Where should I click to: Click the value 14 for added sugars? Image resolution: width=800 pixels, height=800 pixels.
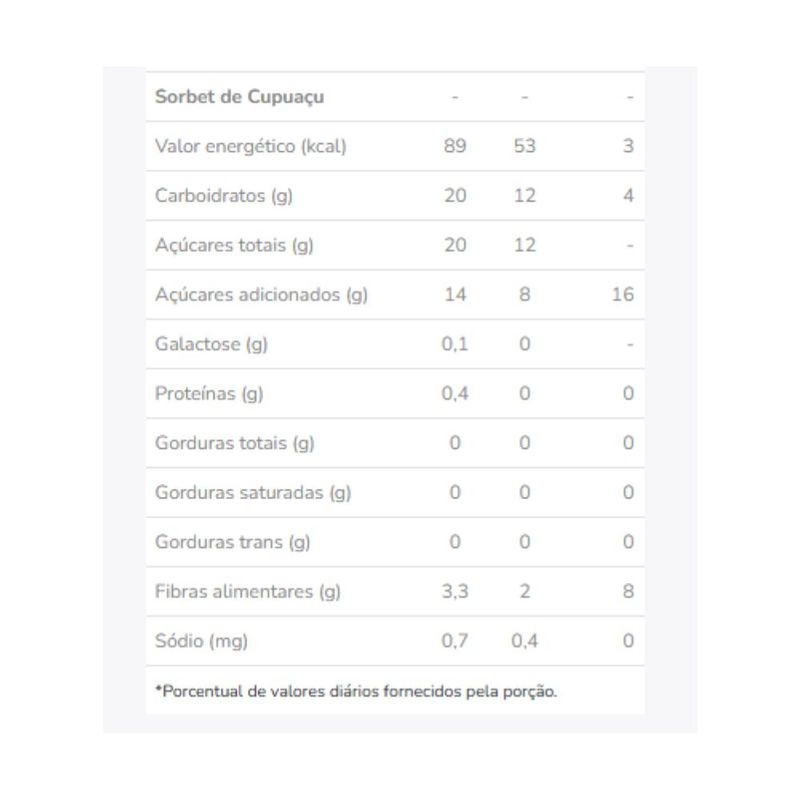point(455,295)
